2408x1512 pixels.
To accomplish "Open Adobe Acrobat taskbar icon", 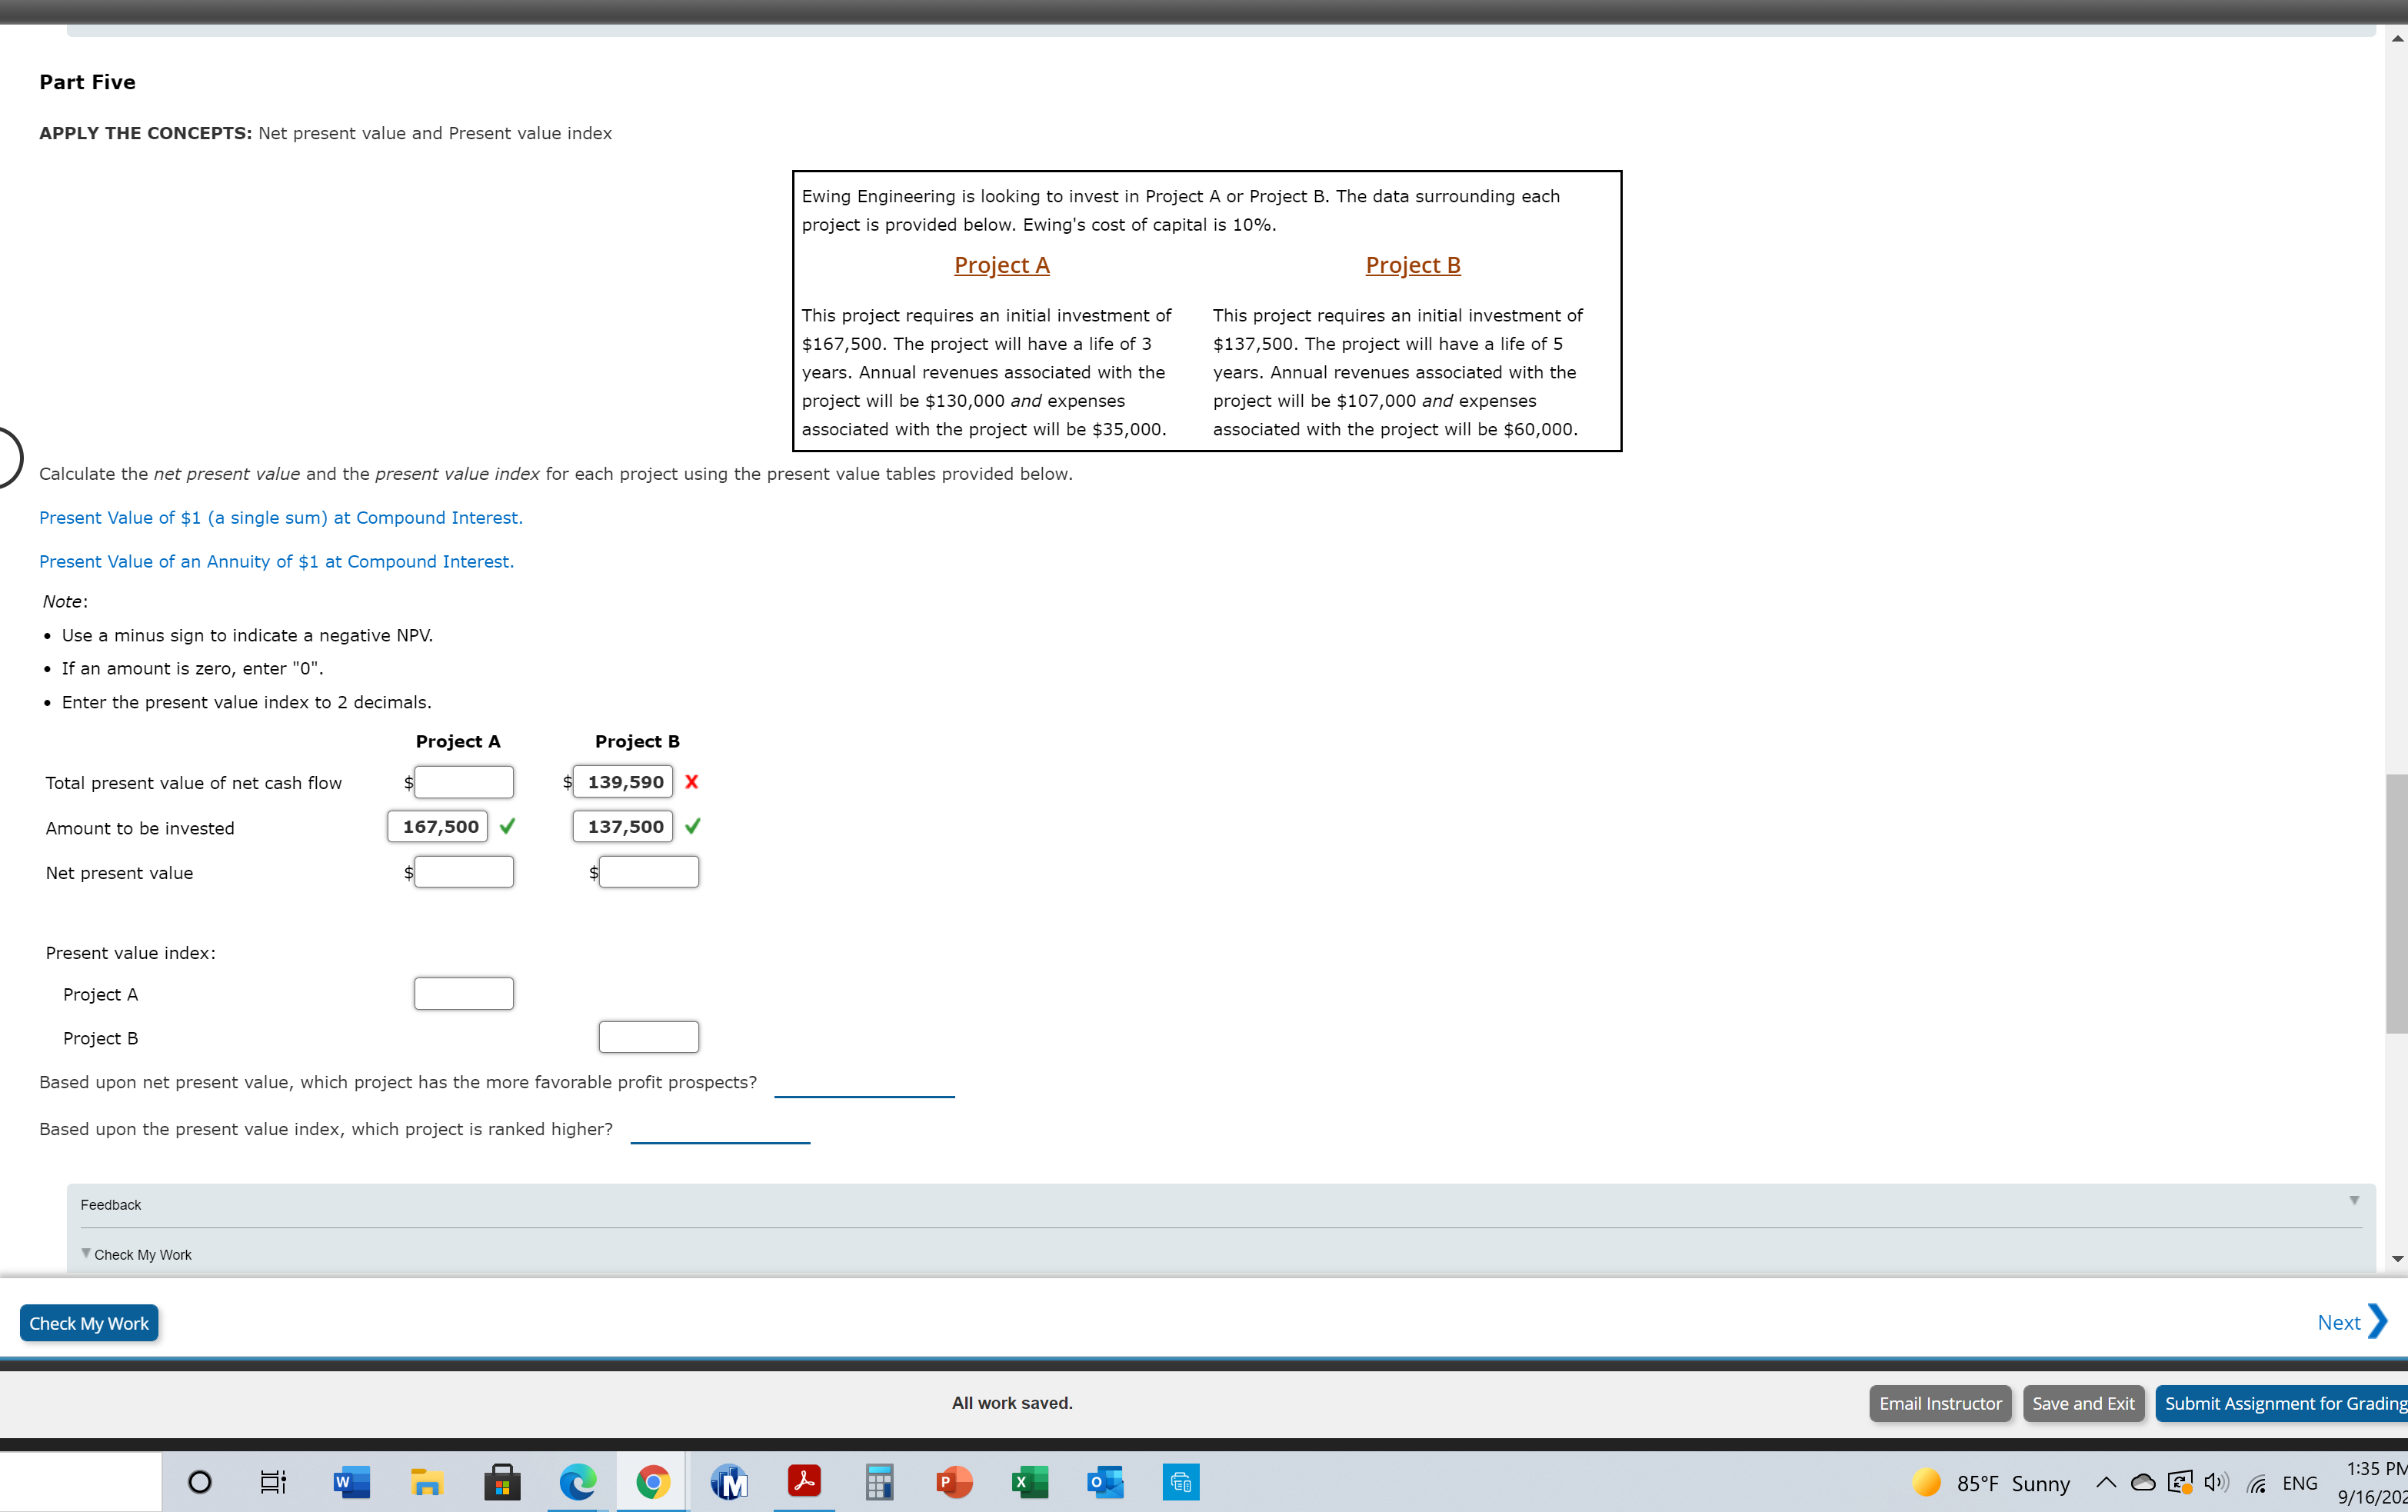I will [x=804, y=1482].
